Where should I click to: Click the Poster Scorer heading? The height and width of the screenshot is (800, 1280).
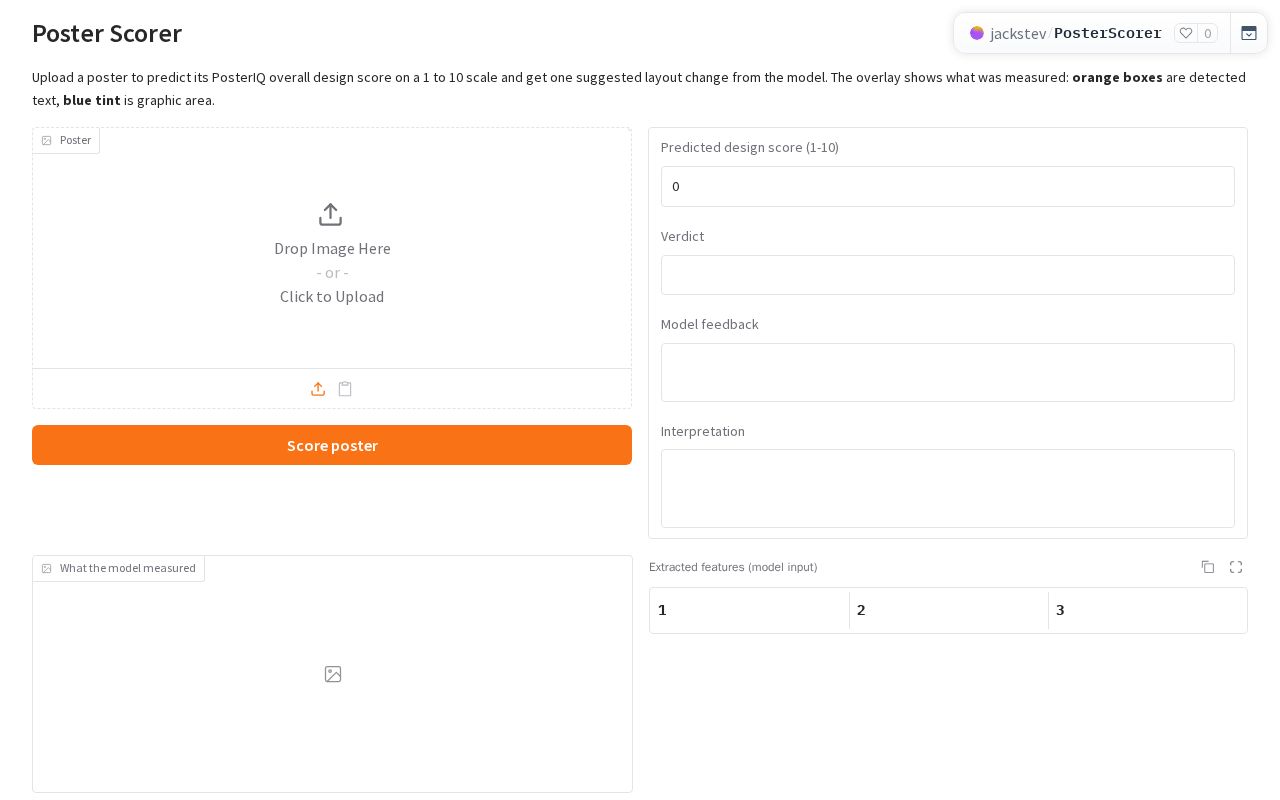pyautogui.click(x=107, y=33)
